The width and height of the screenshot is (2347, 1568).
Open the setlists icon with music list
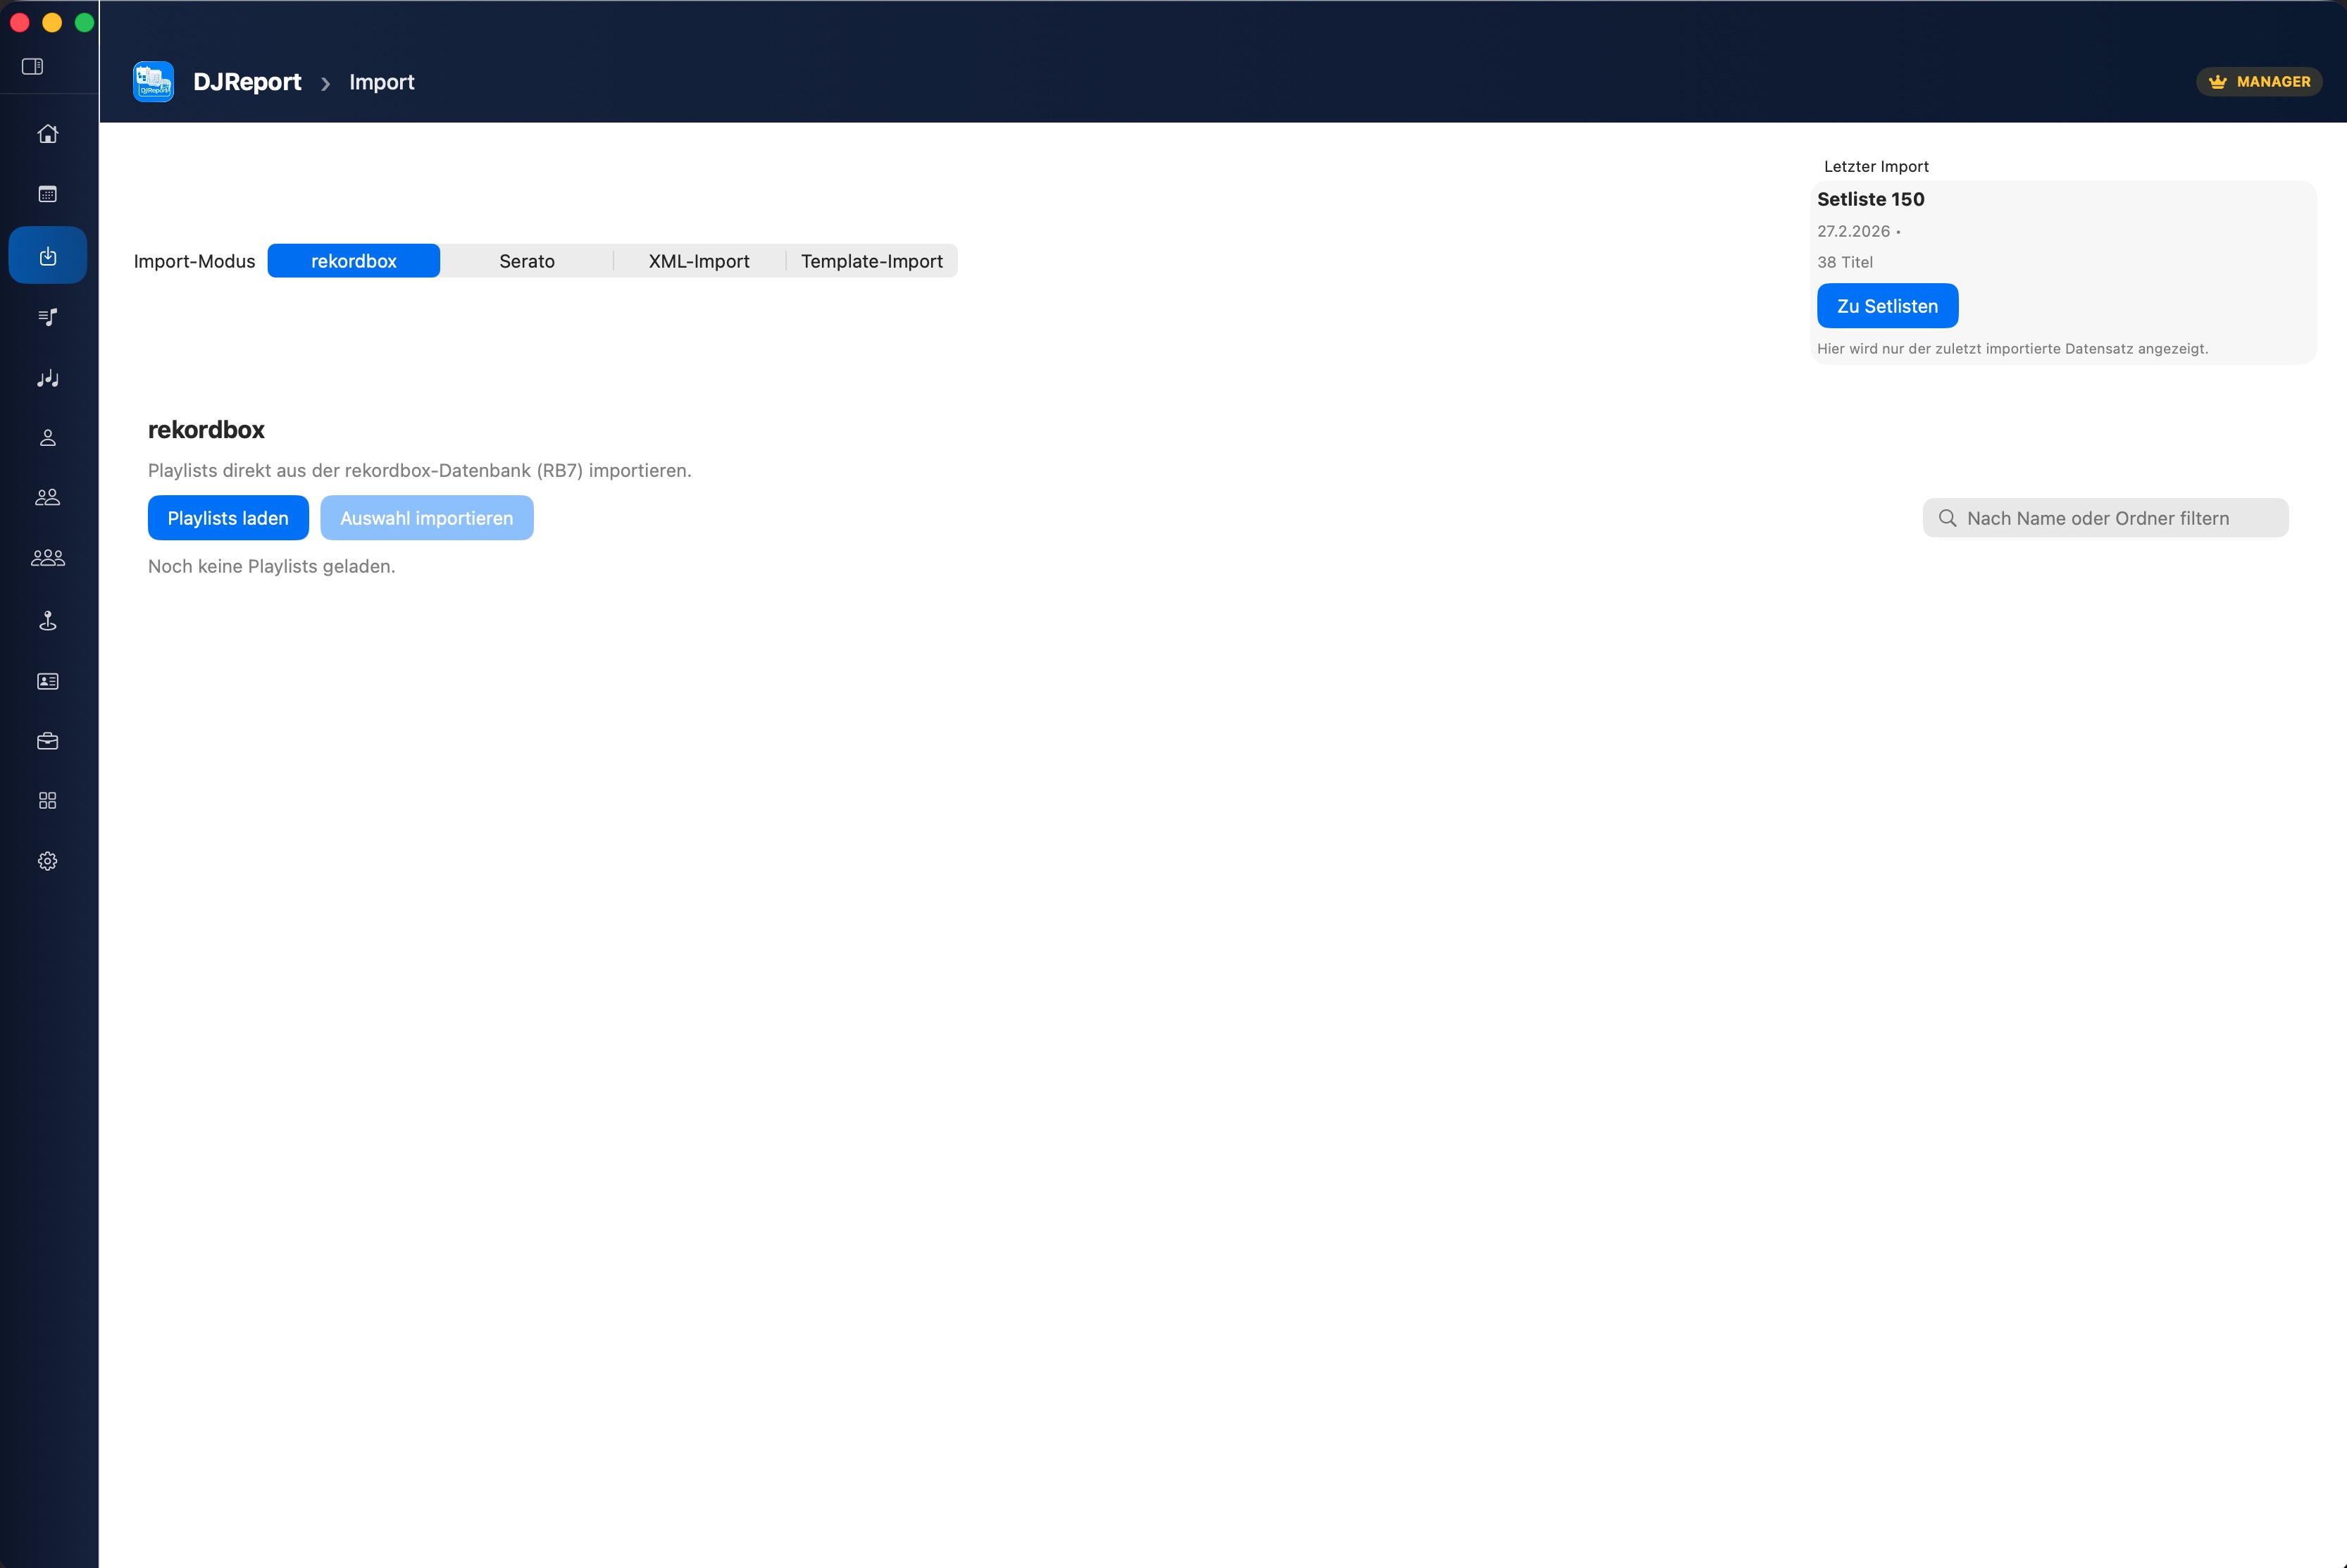click(47, 317)
